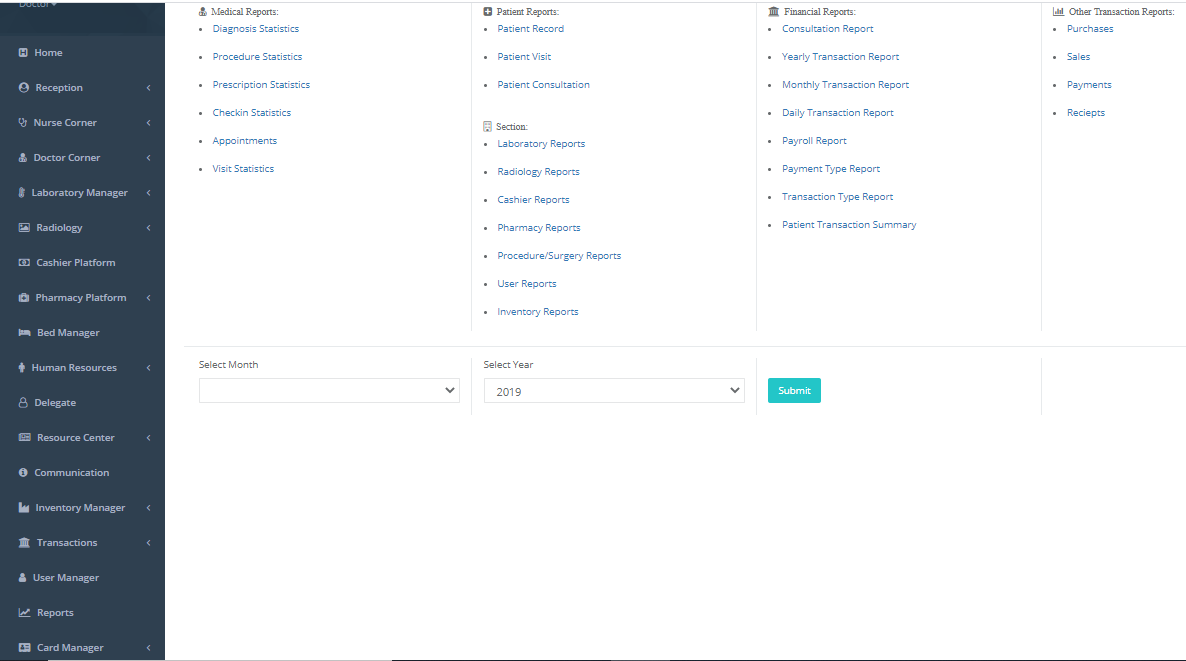Click the User Manager person icon

click(x=23, y=578)
